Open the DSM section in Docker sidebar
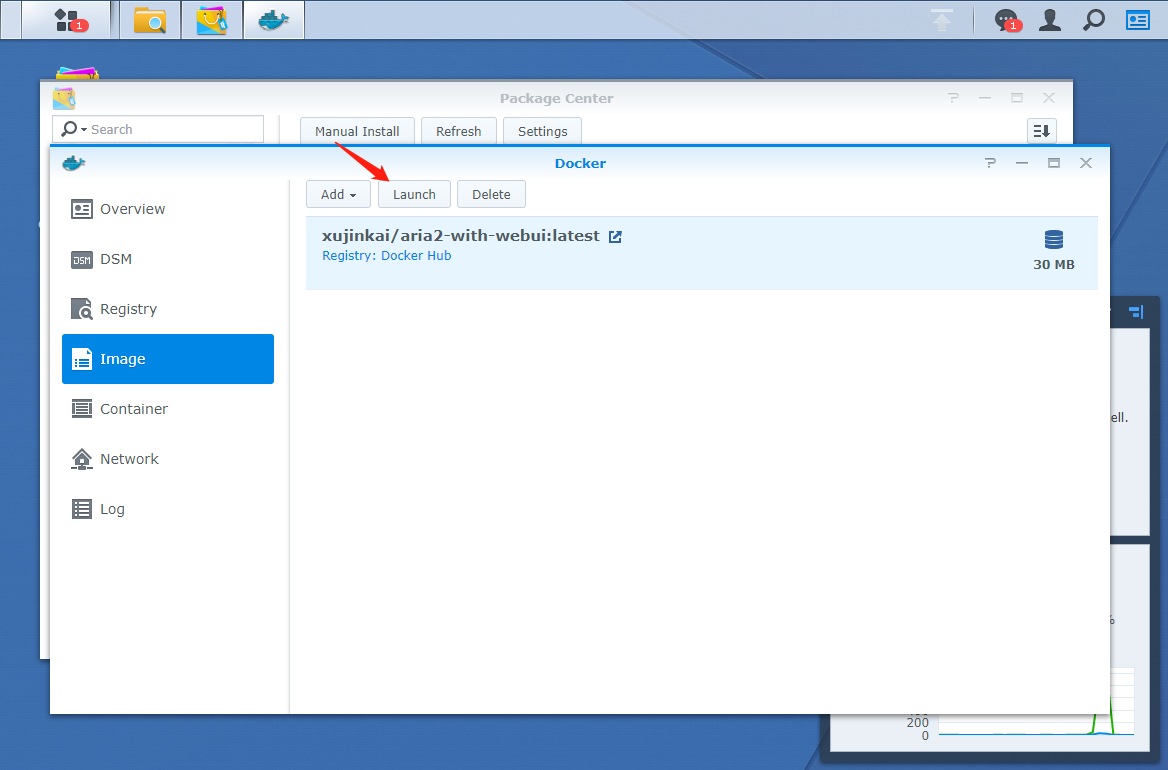The height and width of the screenshot is (770, 1168). tap(168, 259)
